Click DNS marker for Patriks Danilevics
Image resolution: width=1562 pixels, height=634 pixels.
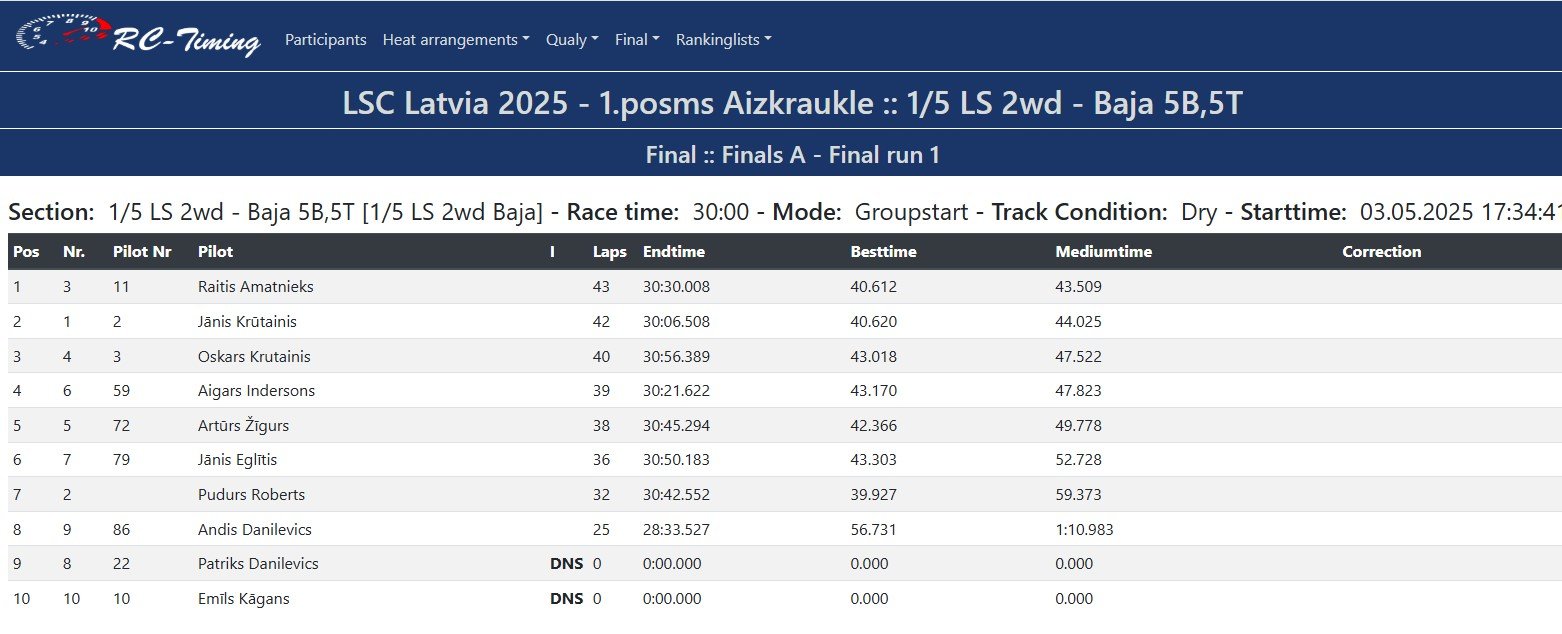click(x=566, y=564)
